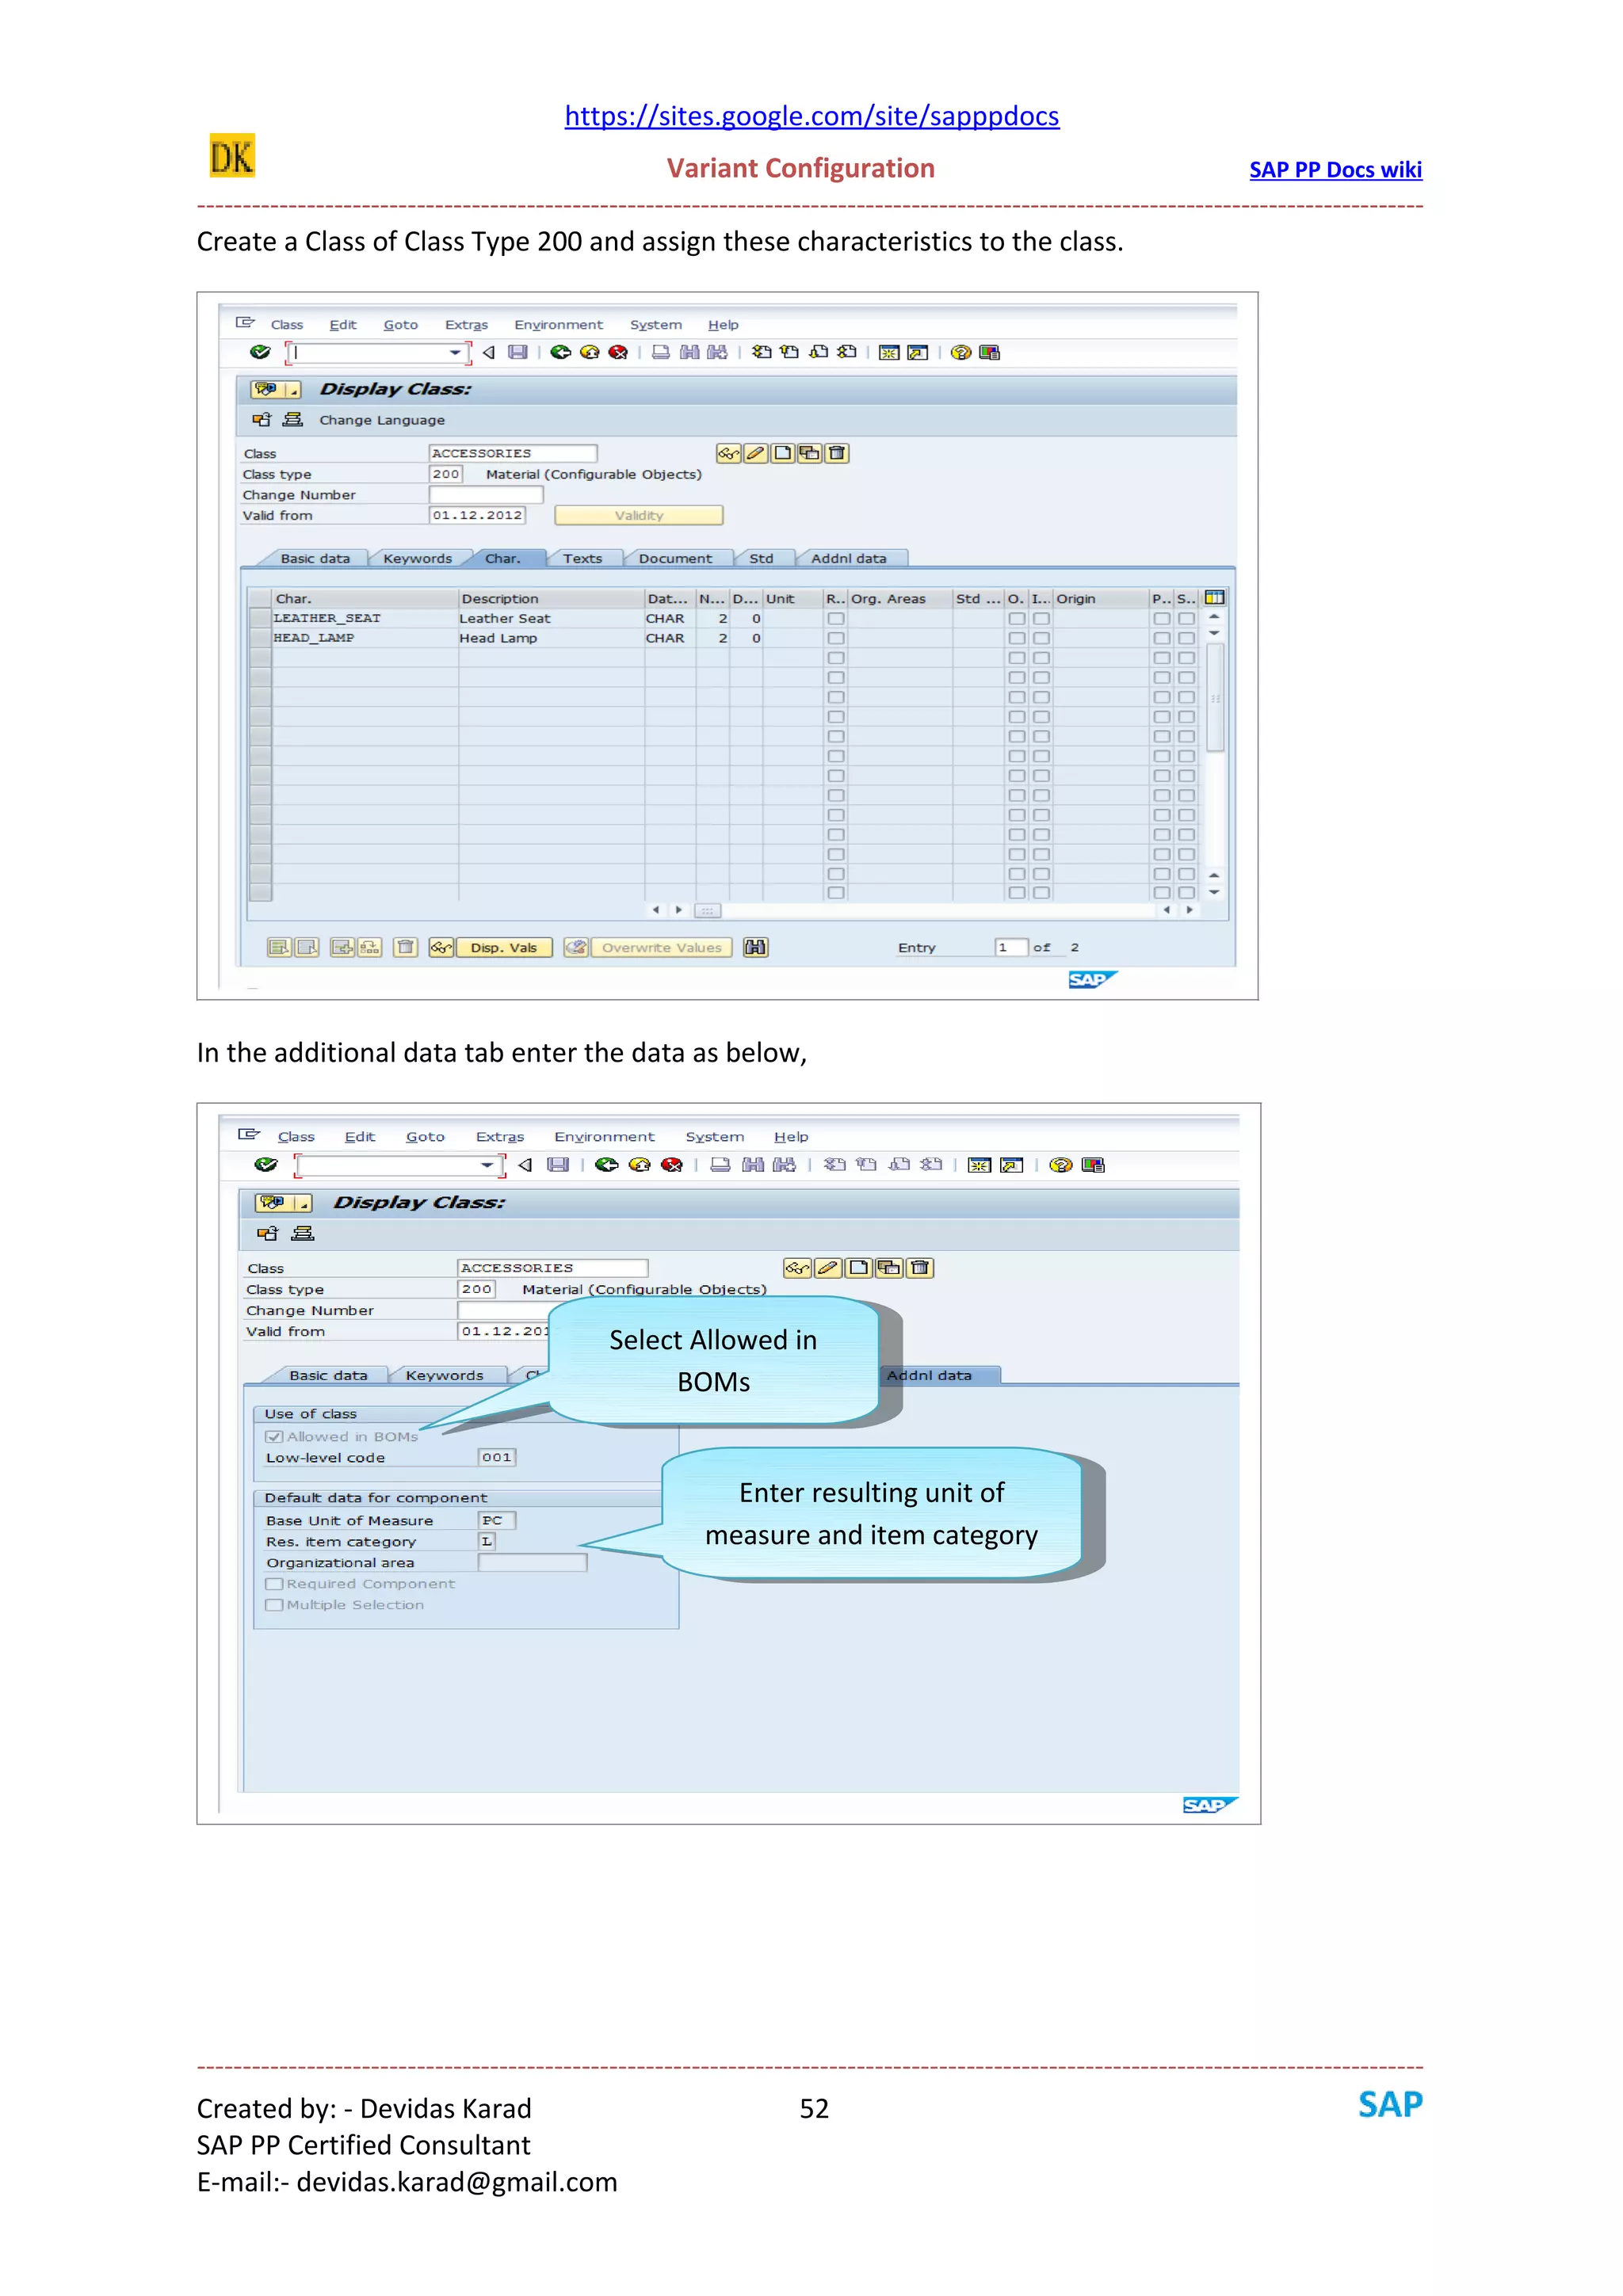Click Help question-mark icon in lower SAP screenshot
This screenshot has height=2296, width=1623.
[1061, 1165]
